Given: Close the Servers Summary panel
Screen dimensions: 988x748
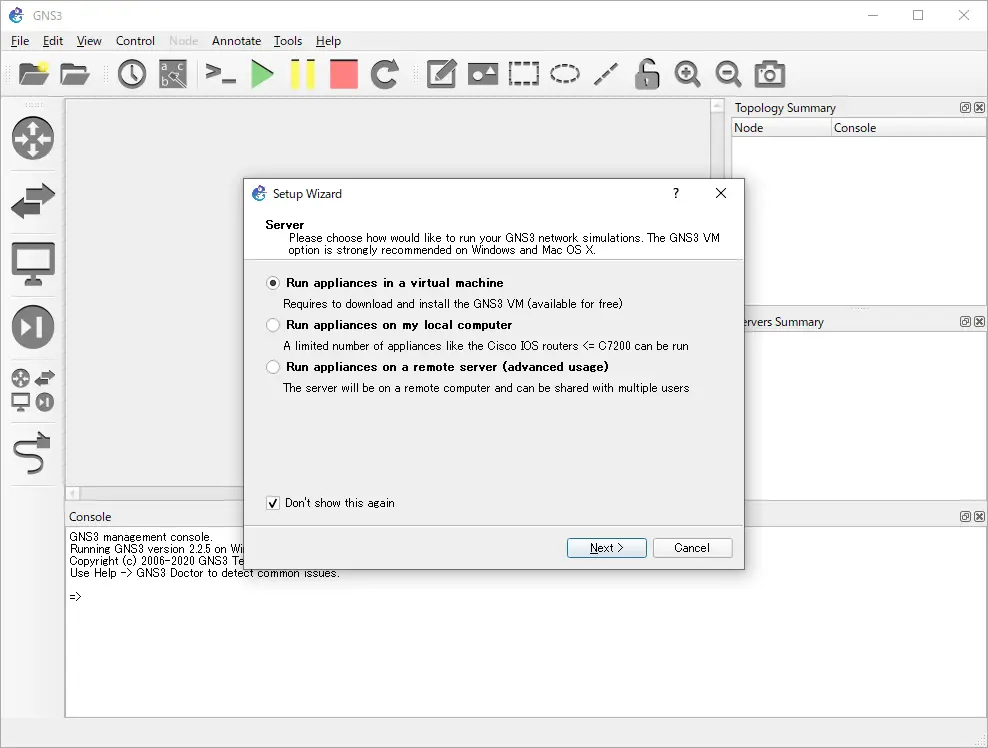Looking at the screenshot, I should point(979,321).
